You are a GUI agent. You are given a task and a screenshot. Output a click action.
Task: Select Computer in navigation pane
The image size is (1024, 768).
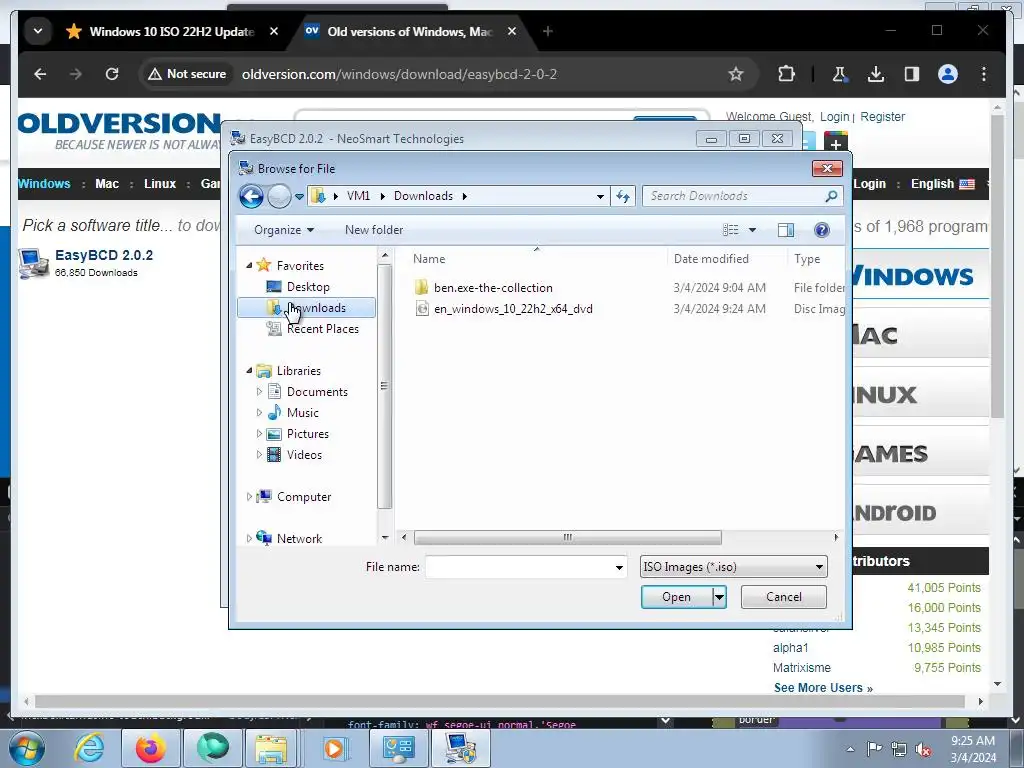pos(304,497)
